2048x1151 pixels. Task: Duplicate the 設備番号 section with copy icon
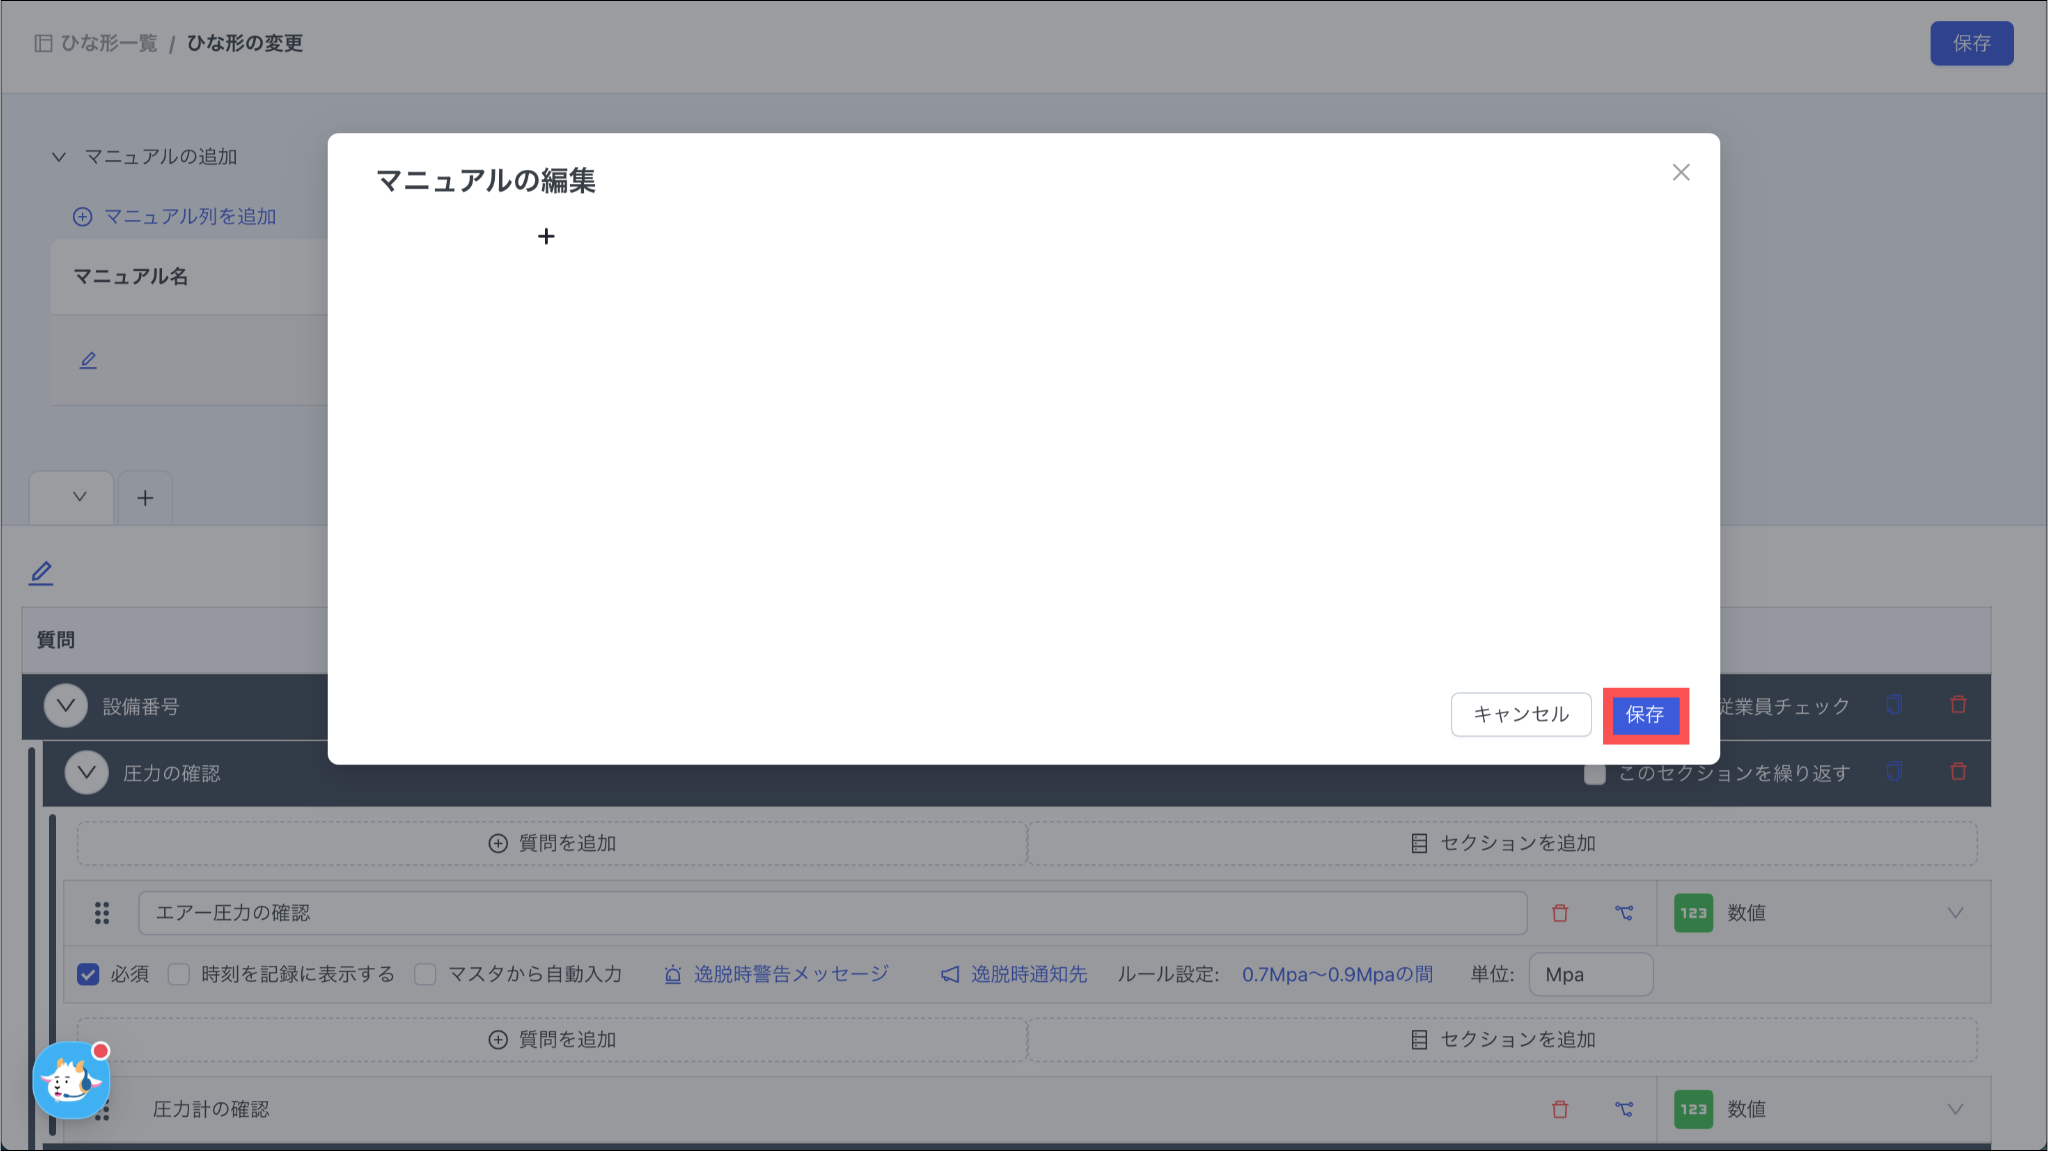tap(1894, 705)
